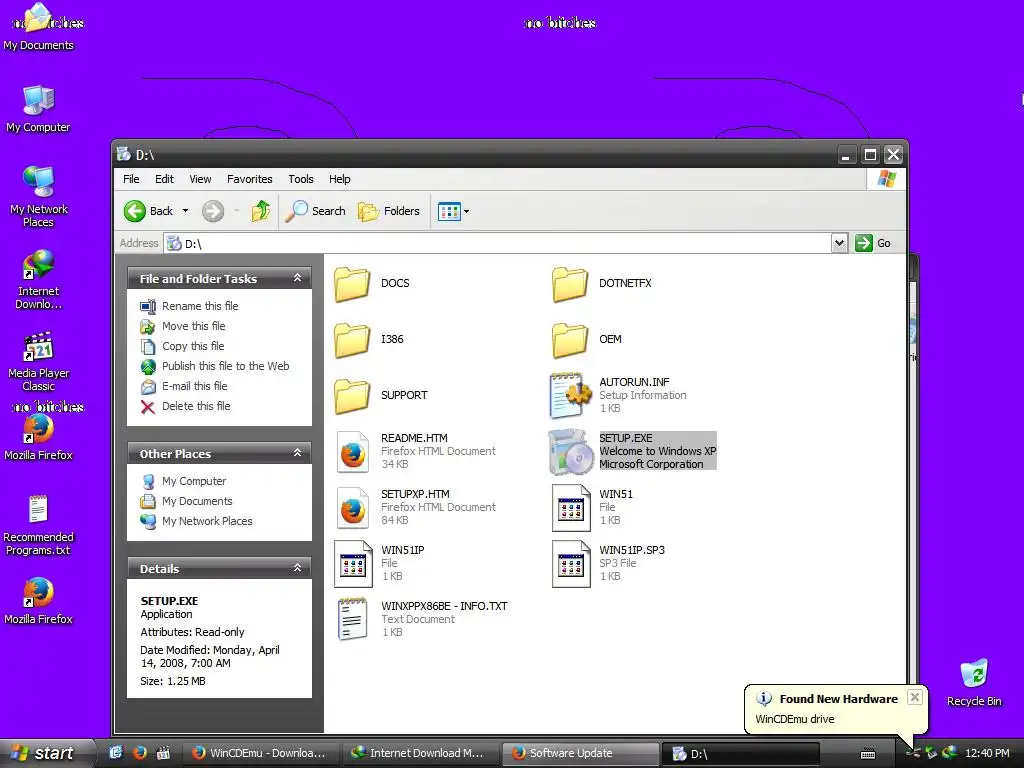1024x768 pixels.
Task: Close the Found New Hardware balloon
Action: point(915,697)
